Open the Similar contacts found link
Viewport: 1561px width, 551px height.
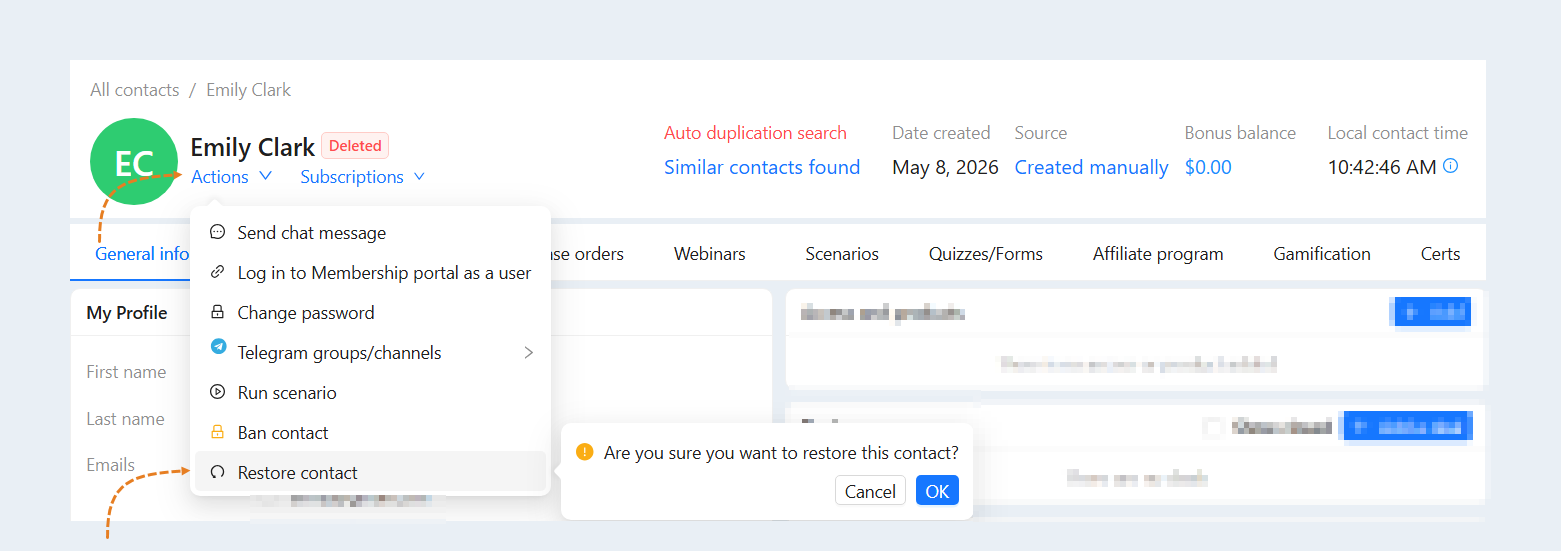pos(762,167)
